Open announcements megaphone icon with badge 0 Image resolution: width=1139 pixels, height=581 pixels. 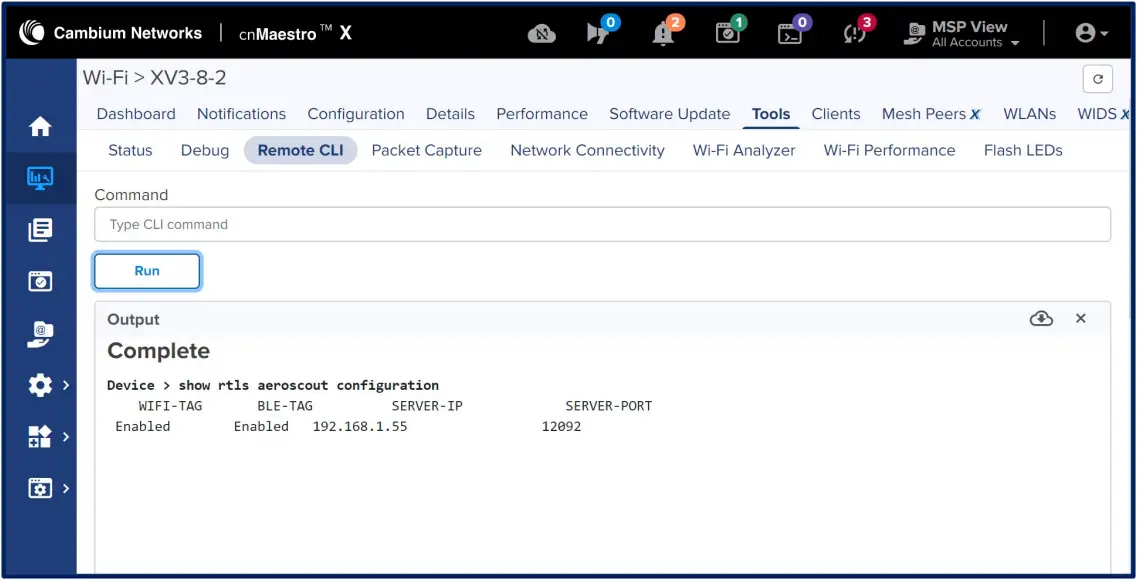click(x=602, y=31)
